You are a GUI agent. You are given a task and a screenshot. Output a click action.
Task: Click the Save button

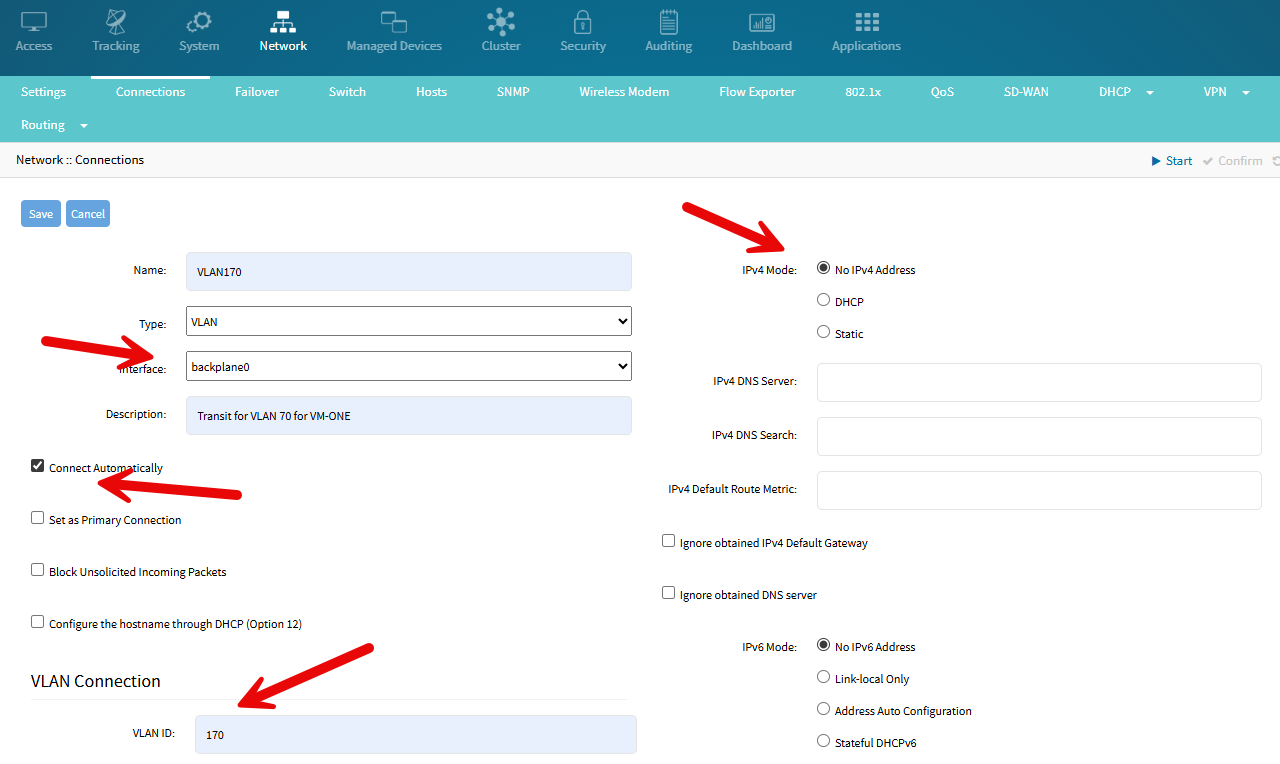[41, 214]
